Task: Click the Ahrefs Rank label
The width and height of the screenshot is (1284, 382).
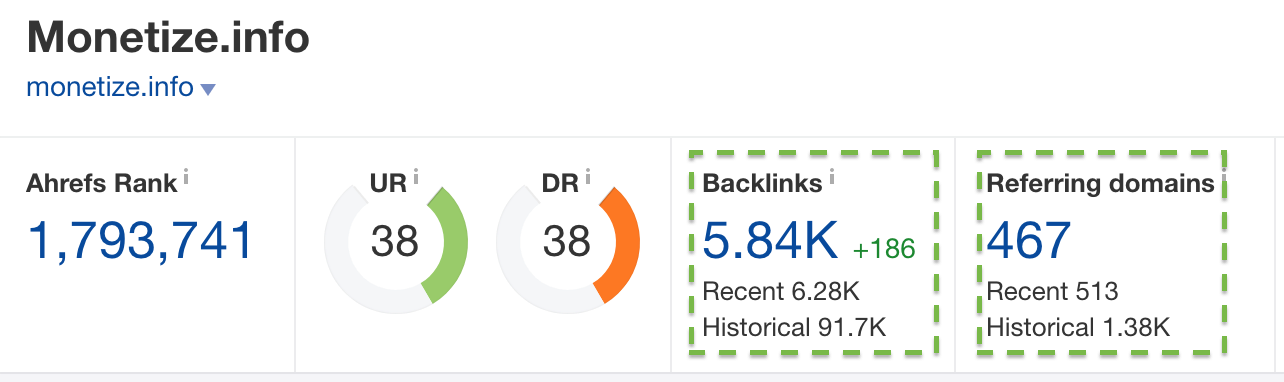Action: 102,184
